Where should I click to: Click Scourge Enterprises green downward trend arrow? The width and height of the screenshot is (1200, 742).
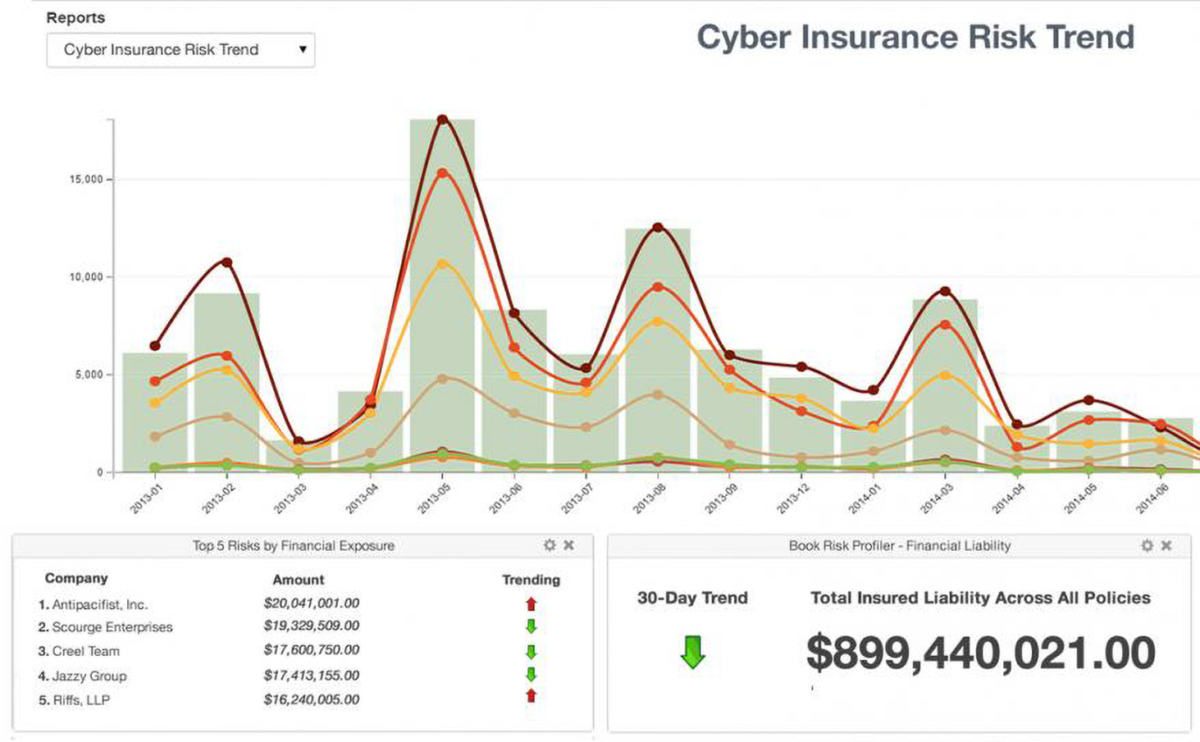[x=531, y=626]
